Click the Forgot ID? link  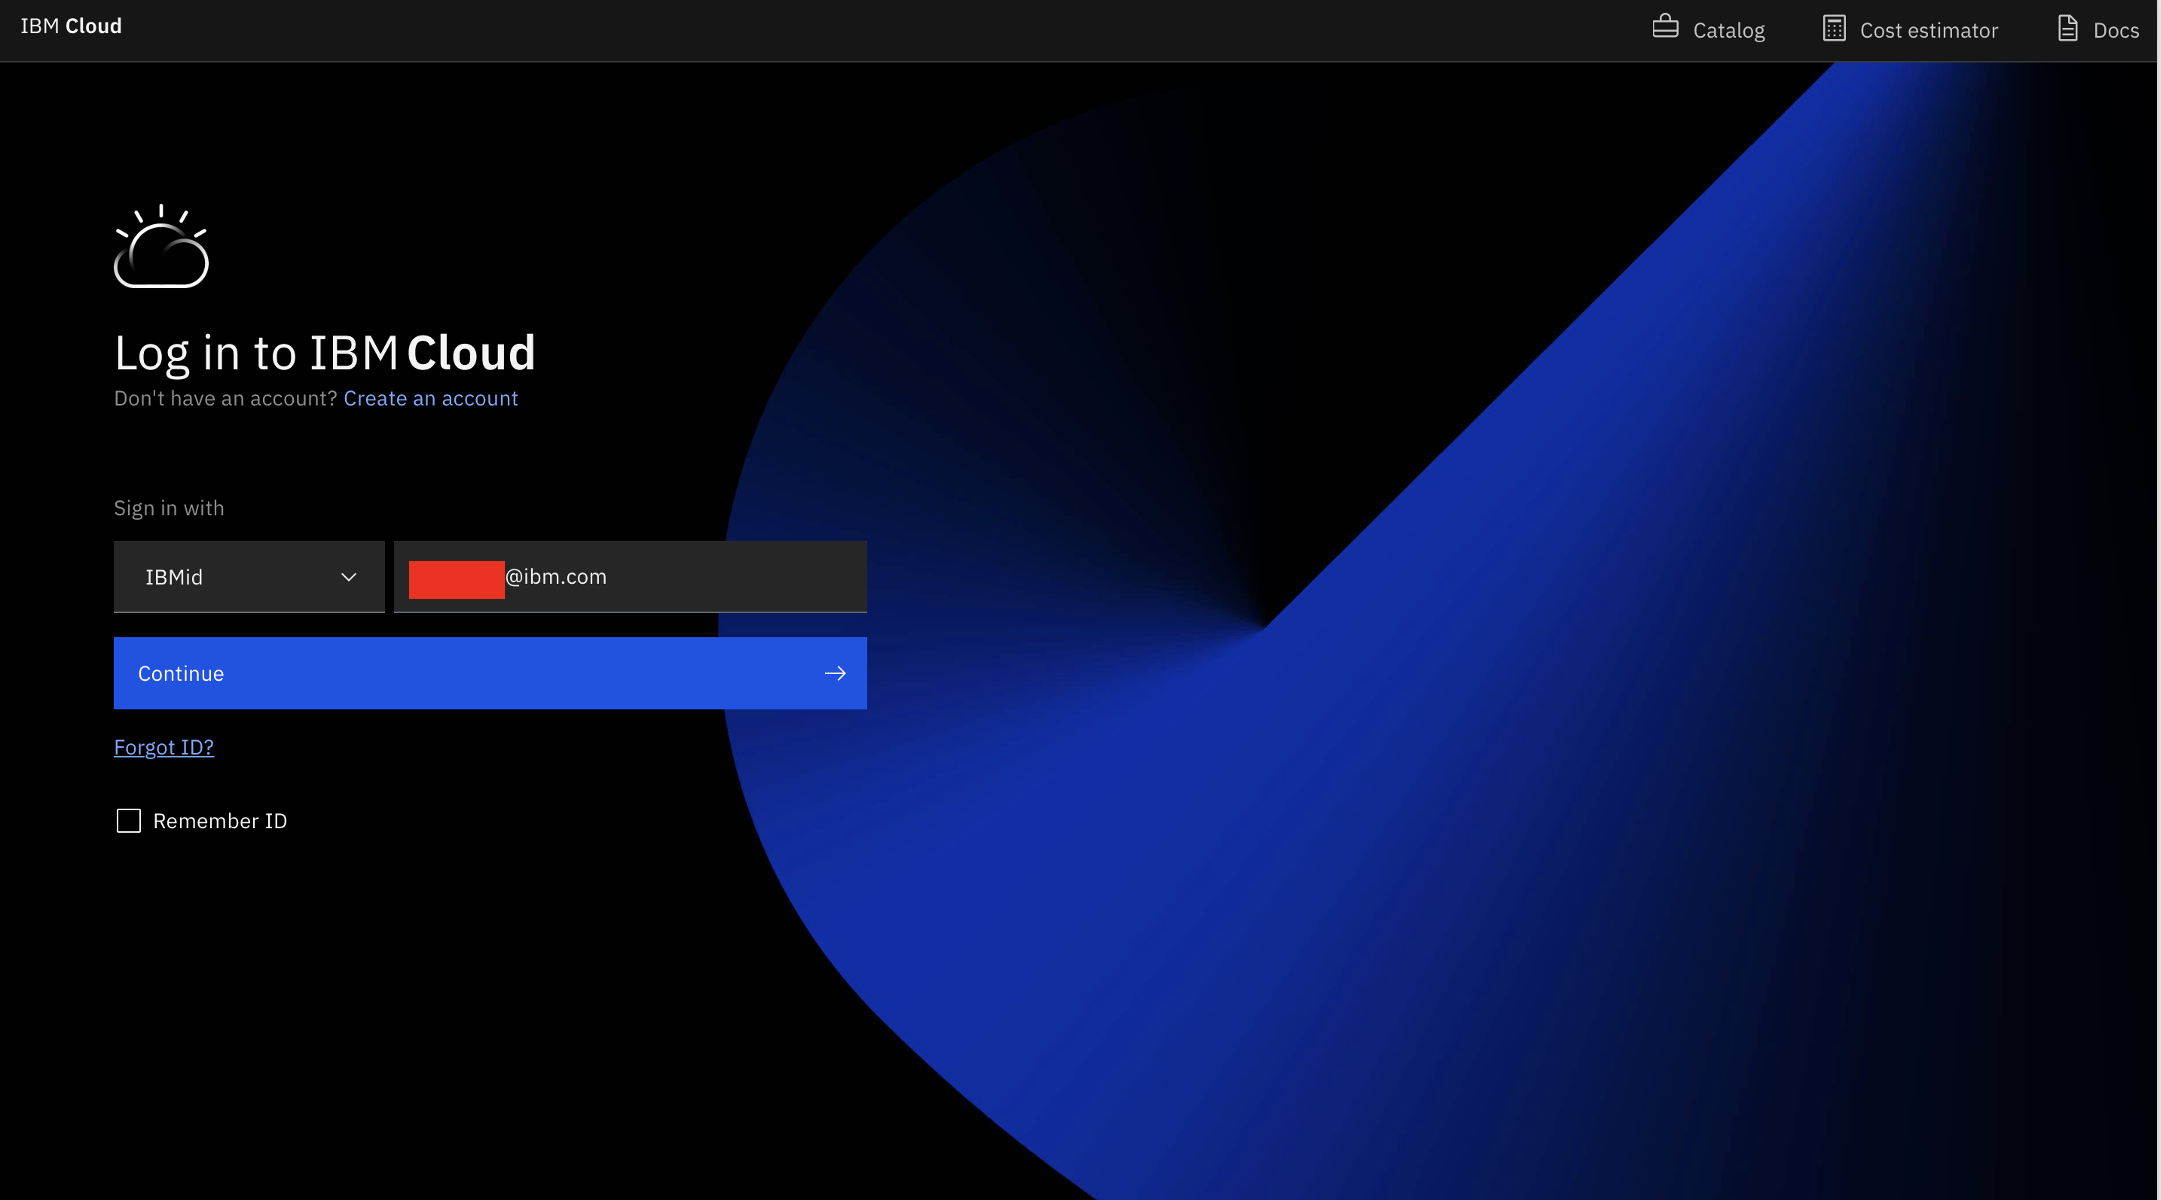click(163, 746)
